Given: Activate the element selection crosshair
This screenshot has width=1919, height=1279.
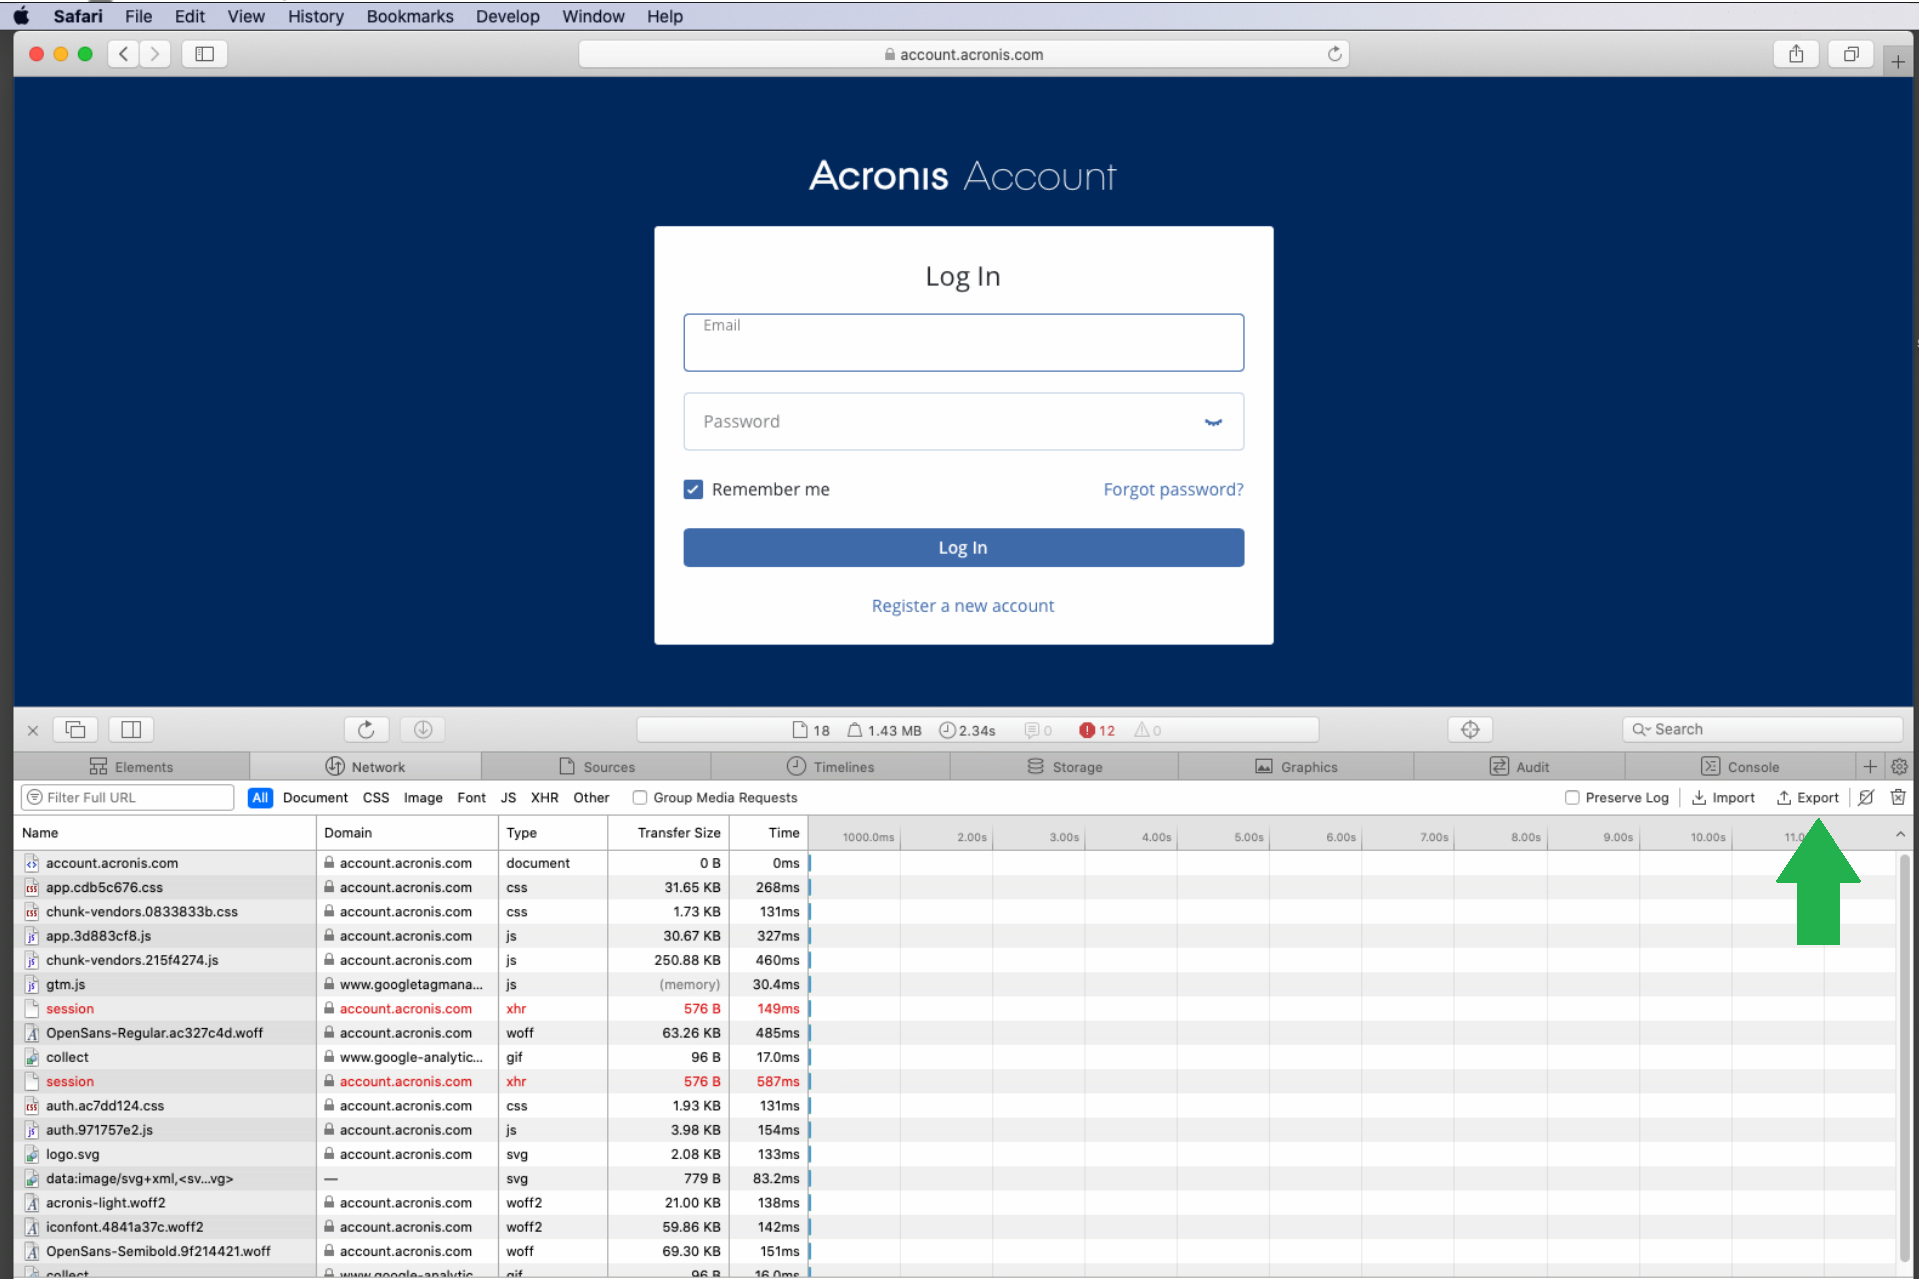Looking at the screenshot, I should click(1470, 730).
